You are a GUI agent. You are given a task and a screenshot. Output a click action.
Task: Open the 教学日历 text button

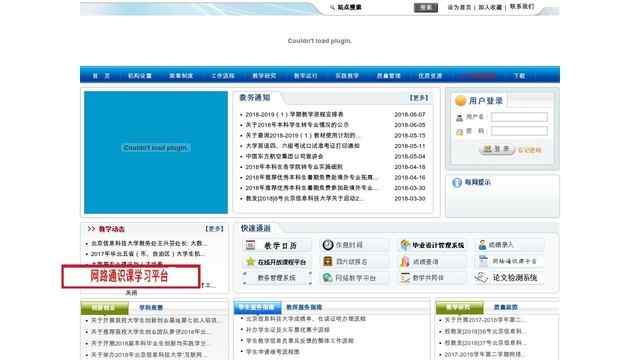(280, 246)
